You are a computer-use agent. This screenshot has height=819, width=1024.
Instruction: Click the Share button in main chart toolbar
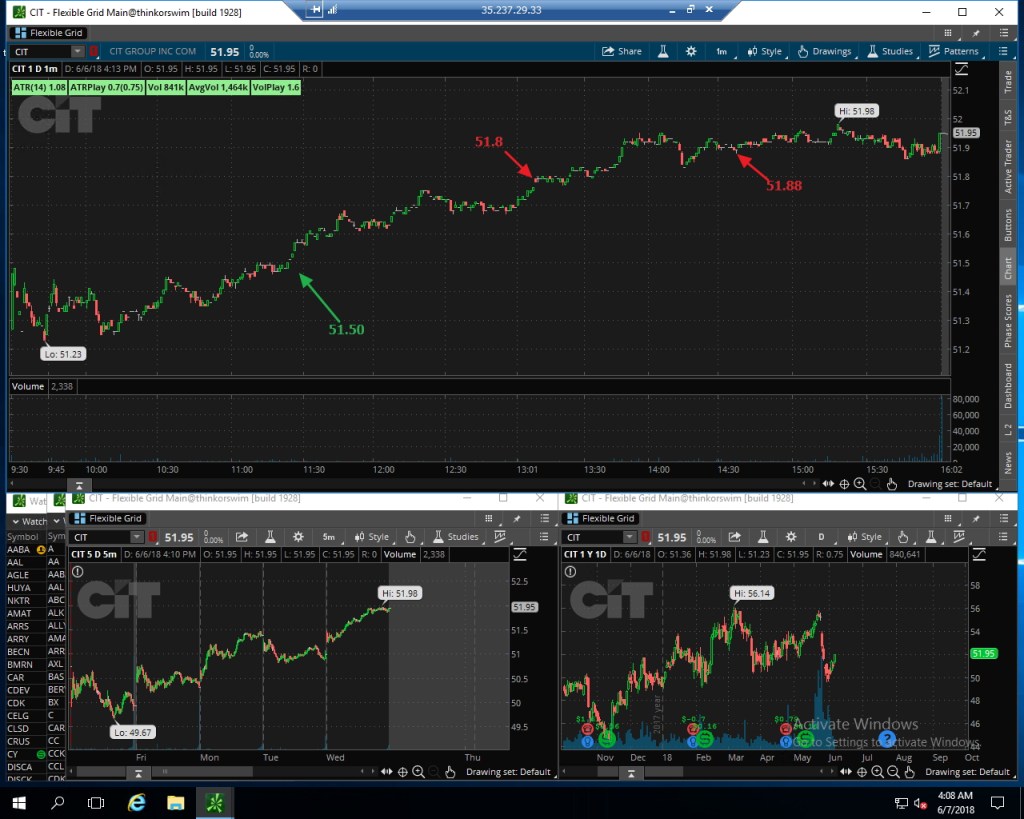coord(621,51)
